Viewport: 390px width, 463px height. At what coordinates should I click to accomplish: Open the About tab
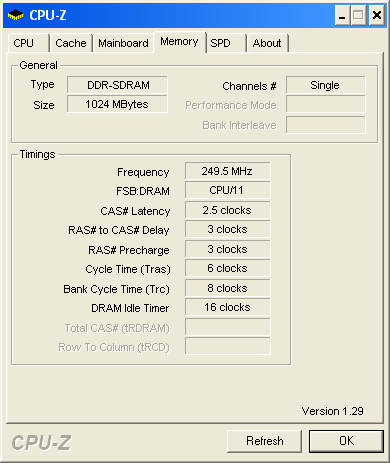(267, 43)
